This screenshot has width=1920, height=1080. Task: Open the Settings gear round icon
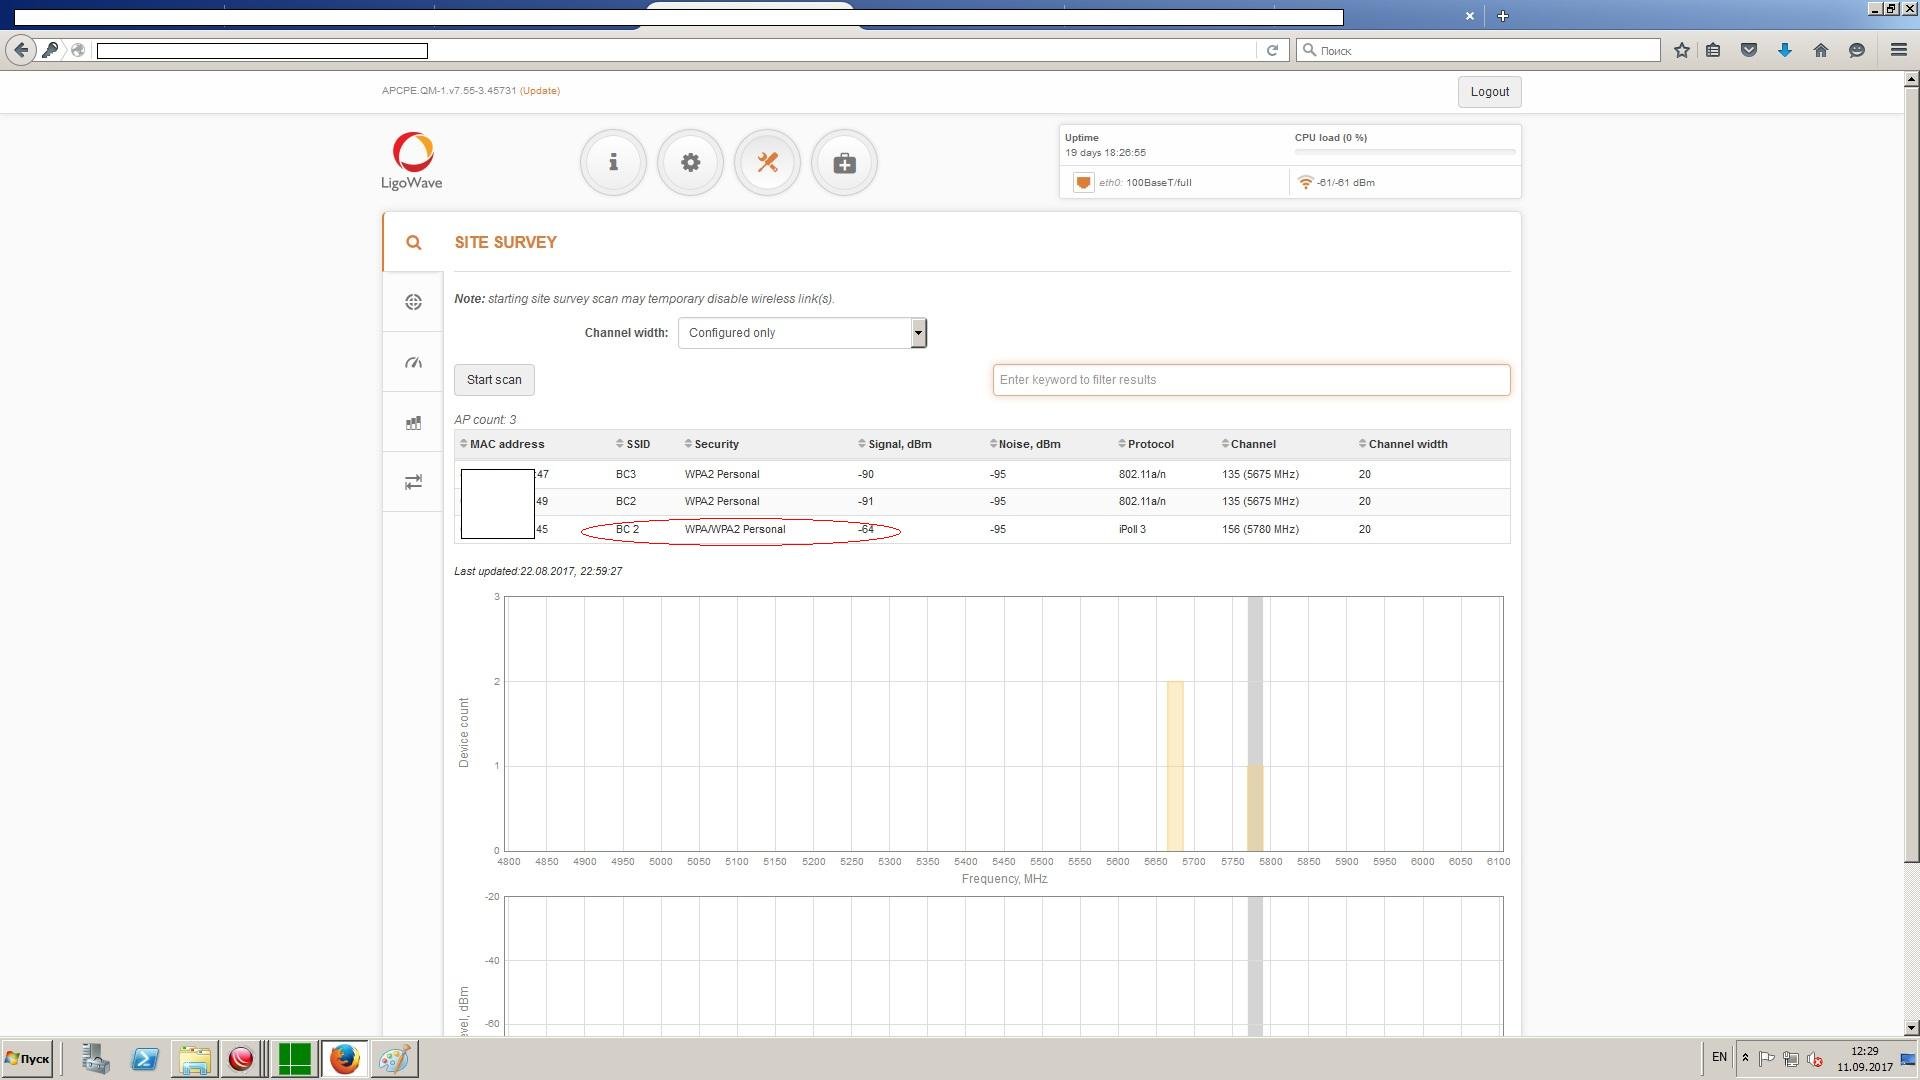click(690, 162)
